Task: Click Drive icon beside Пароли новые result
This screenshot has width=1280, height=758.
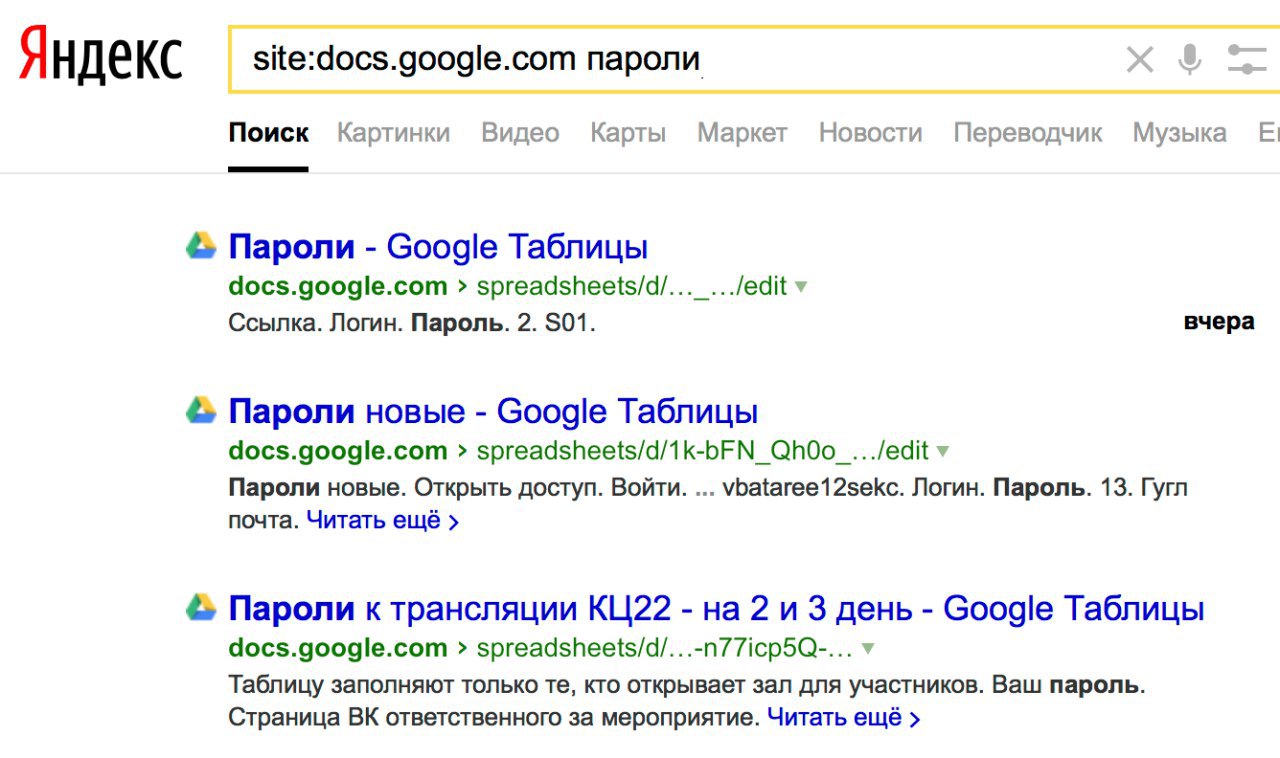Action: (201, 410)
